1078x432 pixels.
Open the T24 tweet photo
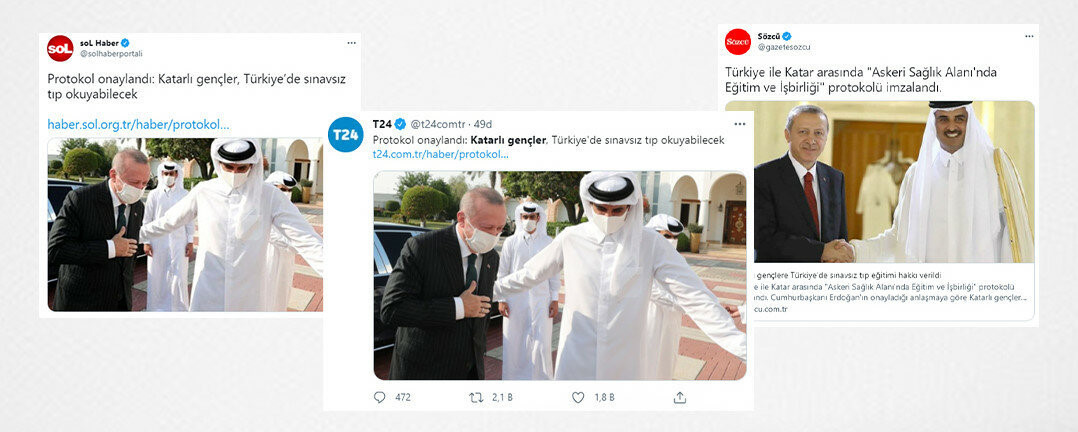pos(560,275)
